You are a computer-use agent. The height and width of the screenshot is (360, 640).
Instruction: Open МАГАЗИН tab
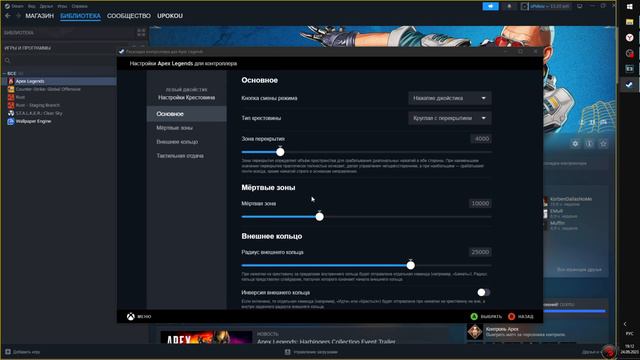click(40, 16)
